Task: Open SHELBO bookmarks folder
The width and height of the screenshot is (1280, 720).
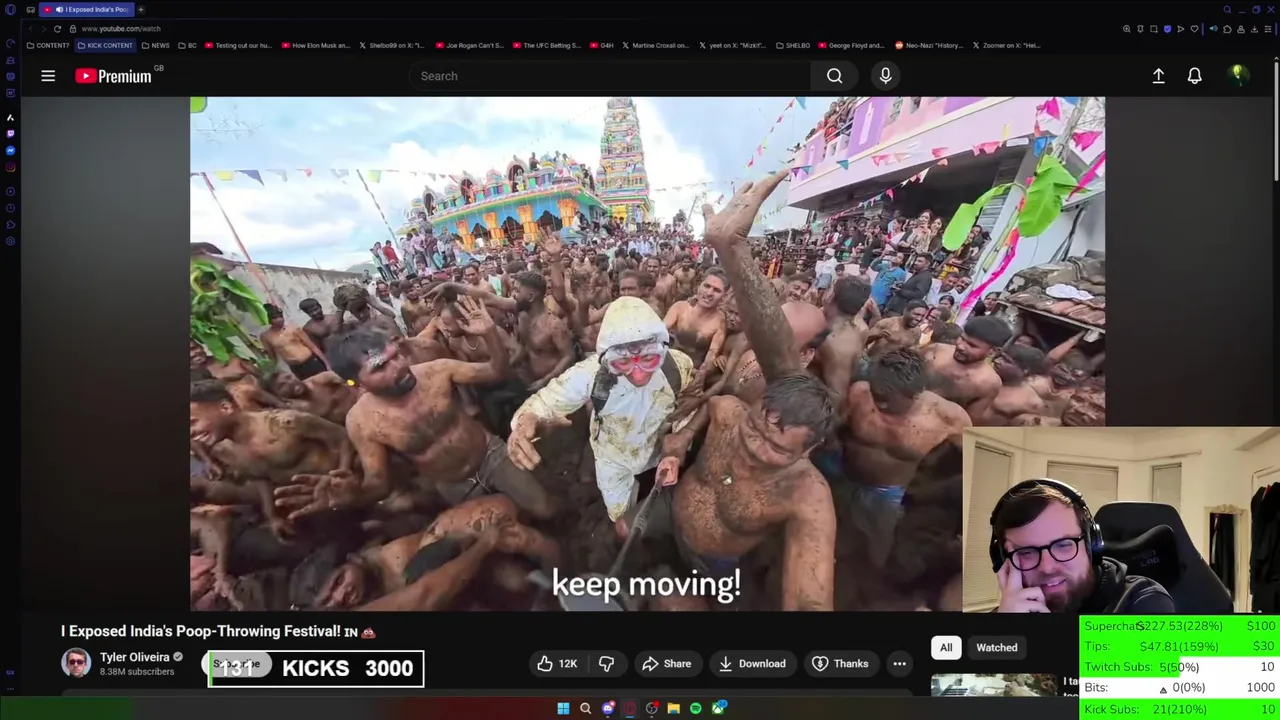Action: [792, 45]
